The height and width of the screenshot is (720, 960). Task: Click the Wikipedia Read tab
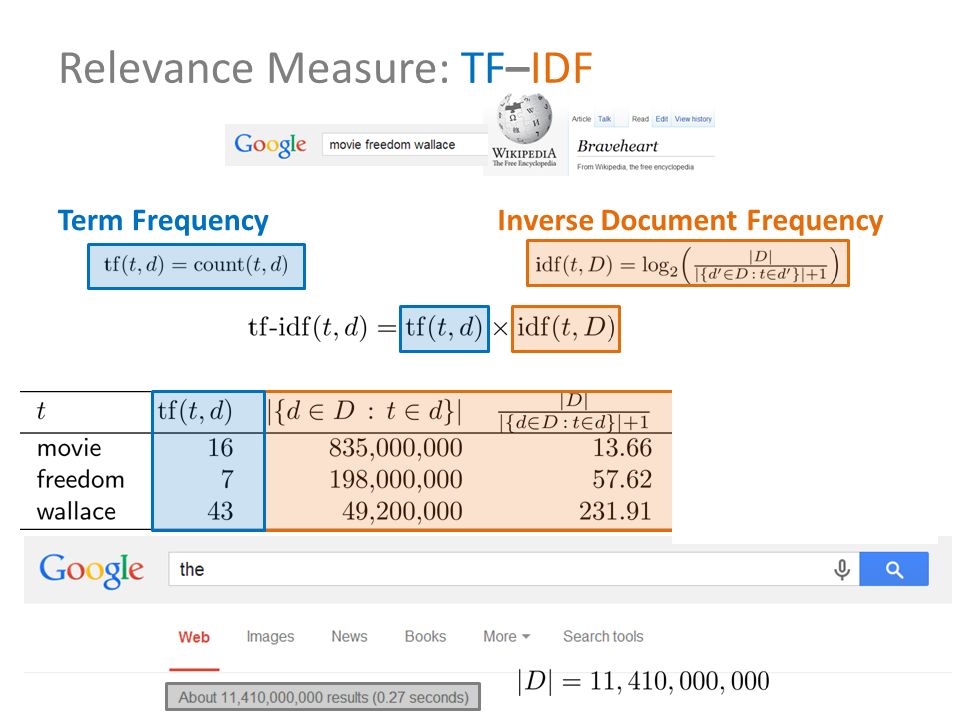pos(640,119)
